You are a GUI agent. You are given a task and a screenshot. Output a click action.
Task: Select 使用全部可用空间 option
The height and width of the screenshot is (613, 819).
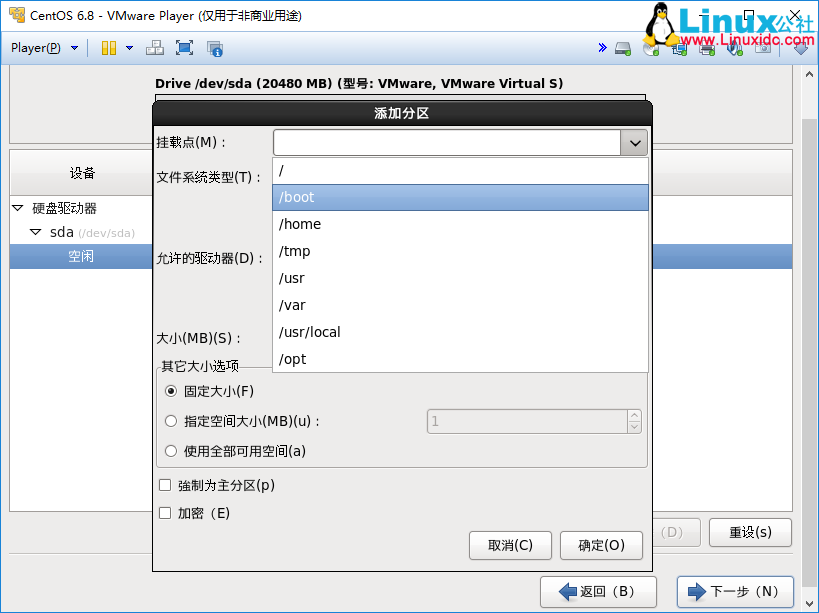click(171, 450)
